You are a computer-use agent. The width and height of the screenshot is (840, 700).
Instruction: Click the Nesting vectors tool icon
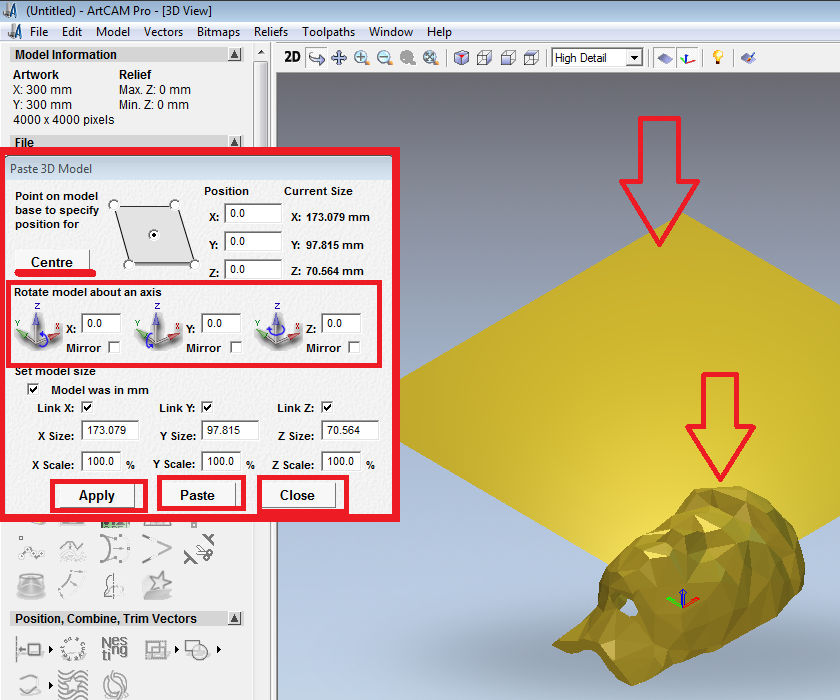(115, 648)
